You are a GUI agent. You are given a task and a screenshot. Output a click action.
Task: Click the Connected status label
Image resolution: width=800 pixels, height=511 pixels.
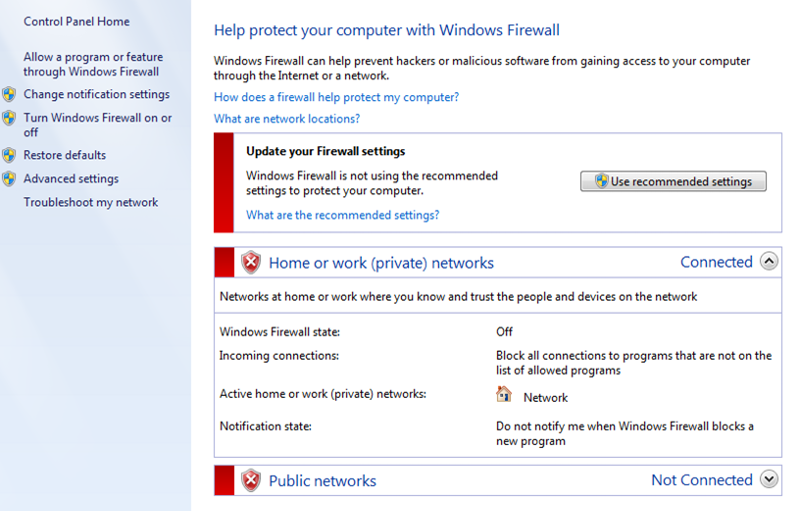click(x=716, y=262)
